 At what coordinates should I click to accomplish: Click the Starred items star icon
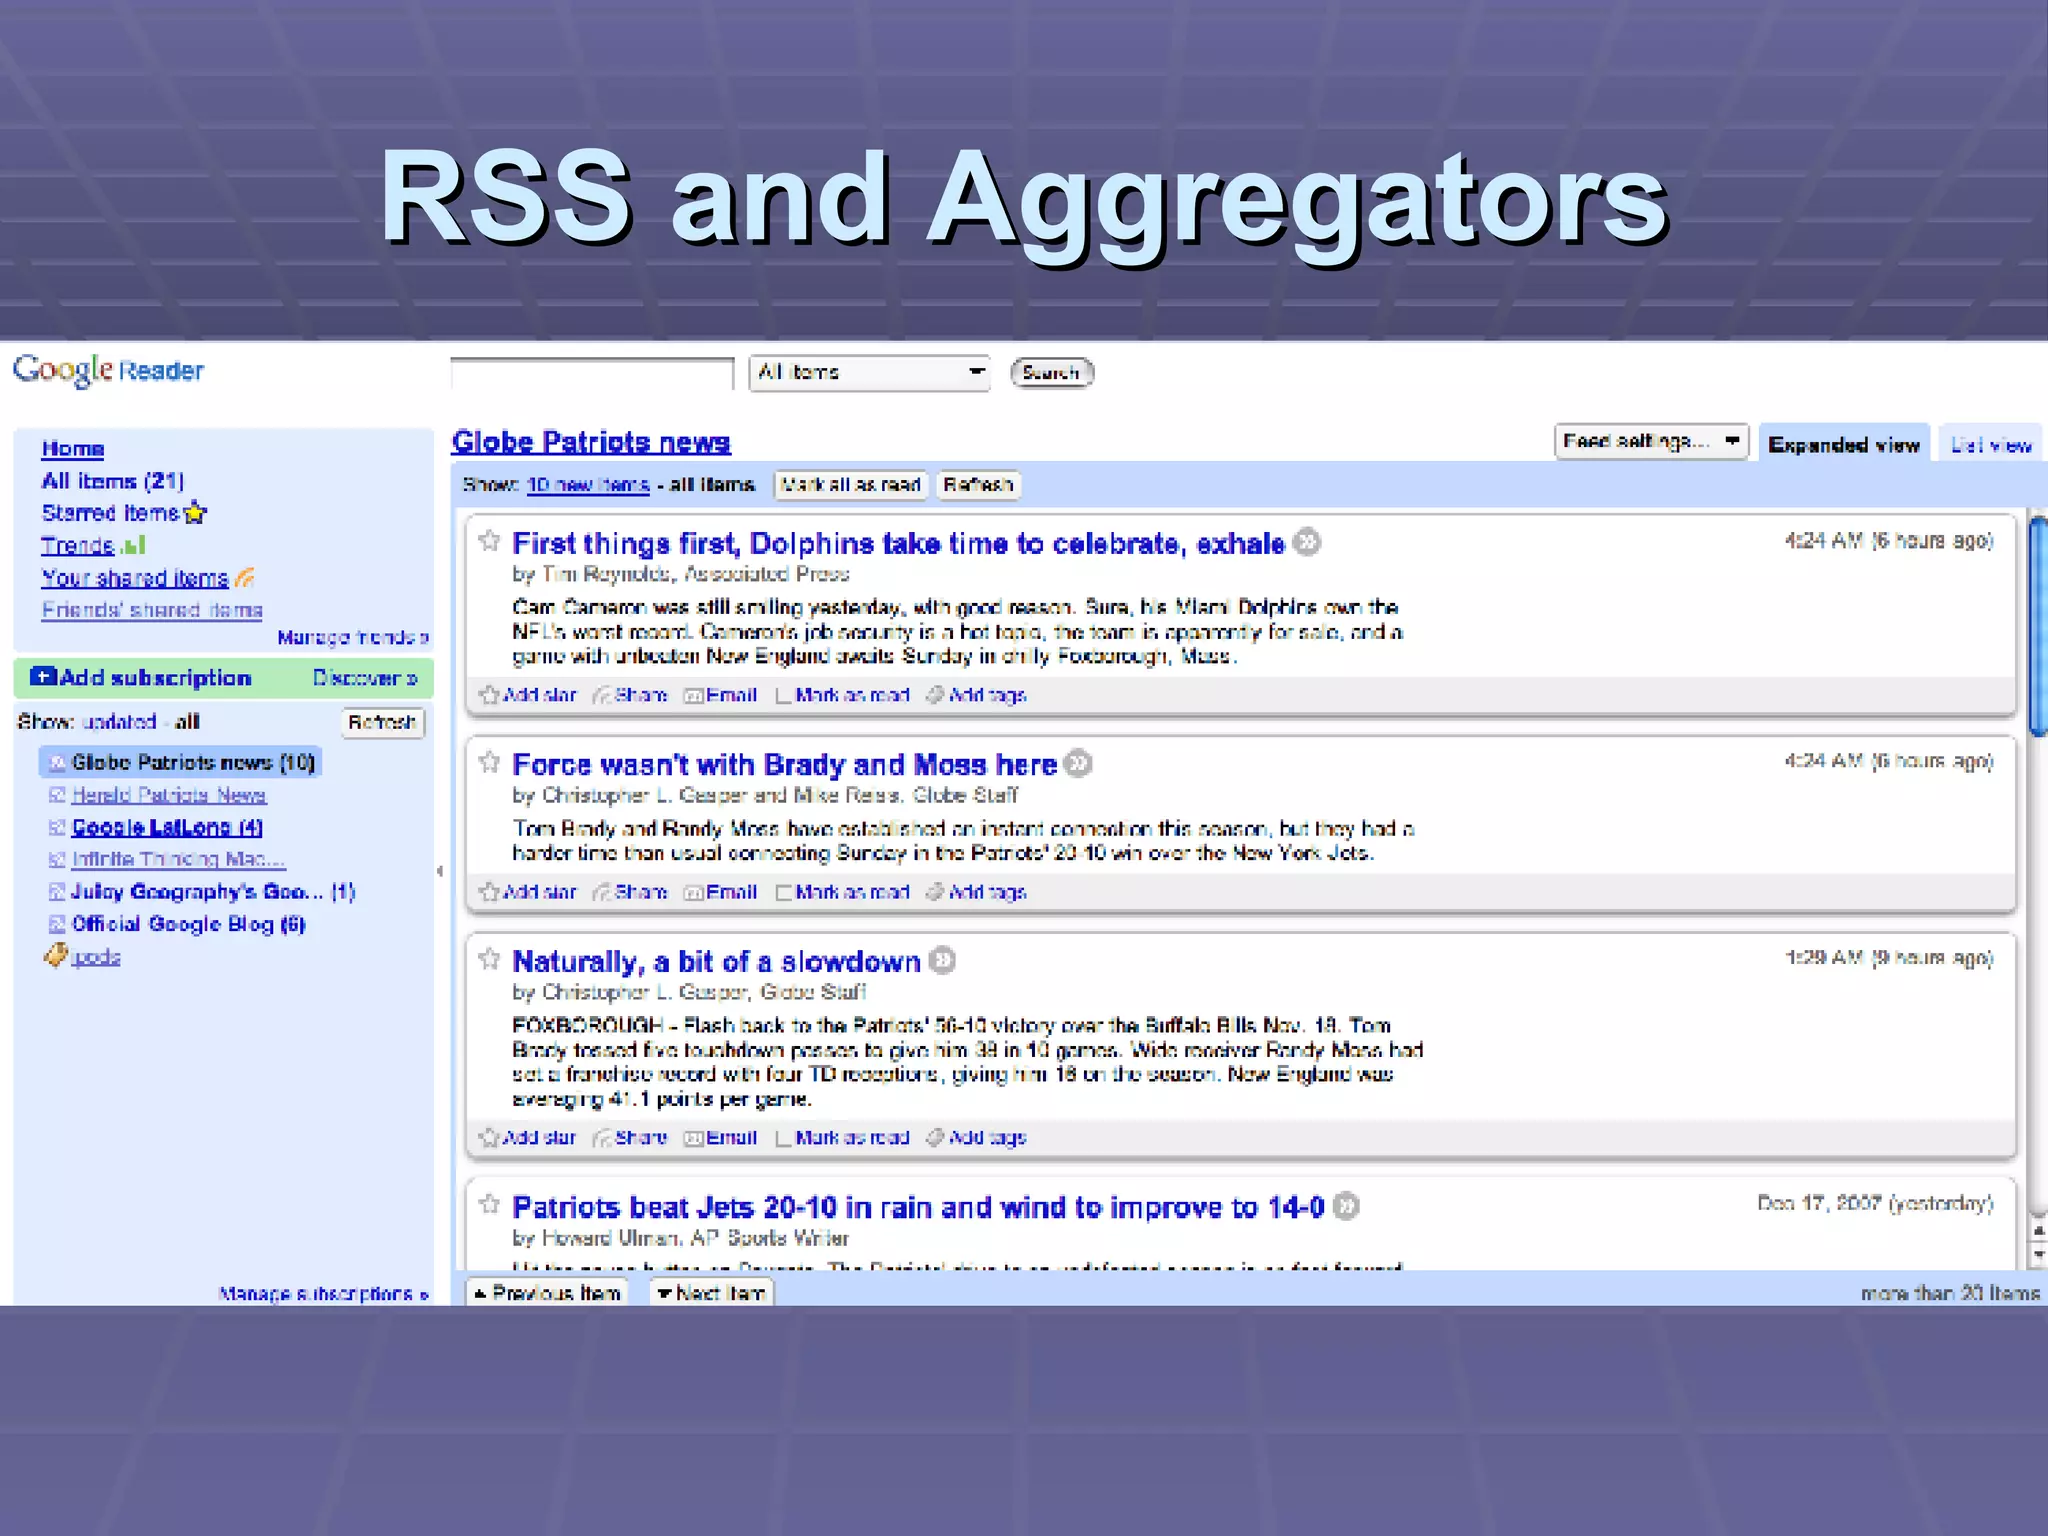tap(195, 513)
